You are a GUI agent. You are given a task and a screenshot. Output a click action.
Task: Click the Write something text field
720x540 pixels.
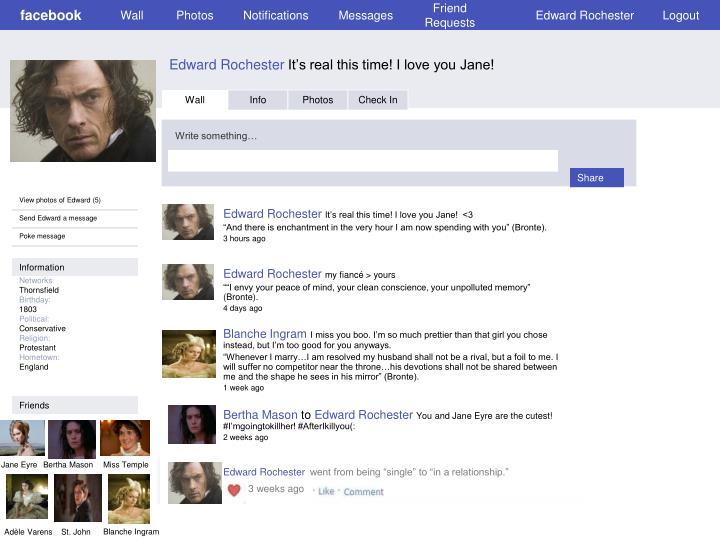363,161
